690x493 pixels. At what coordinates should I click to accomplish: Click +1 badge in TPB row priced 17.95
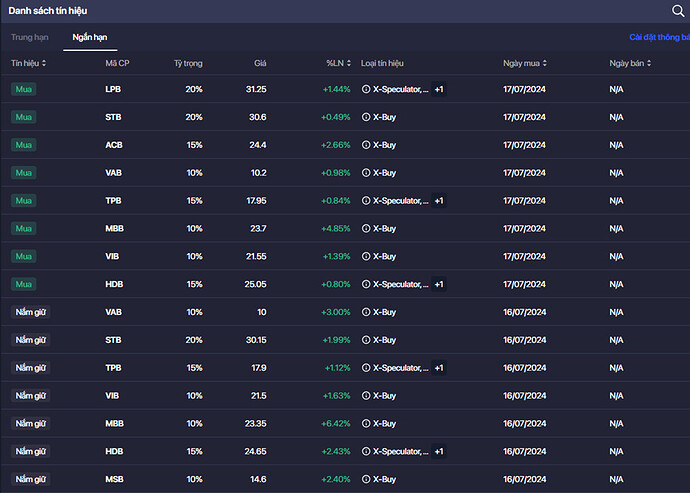click(x=438, y=200)
